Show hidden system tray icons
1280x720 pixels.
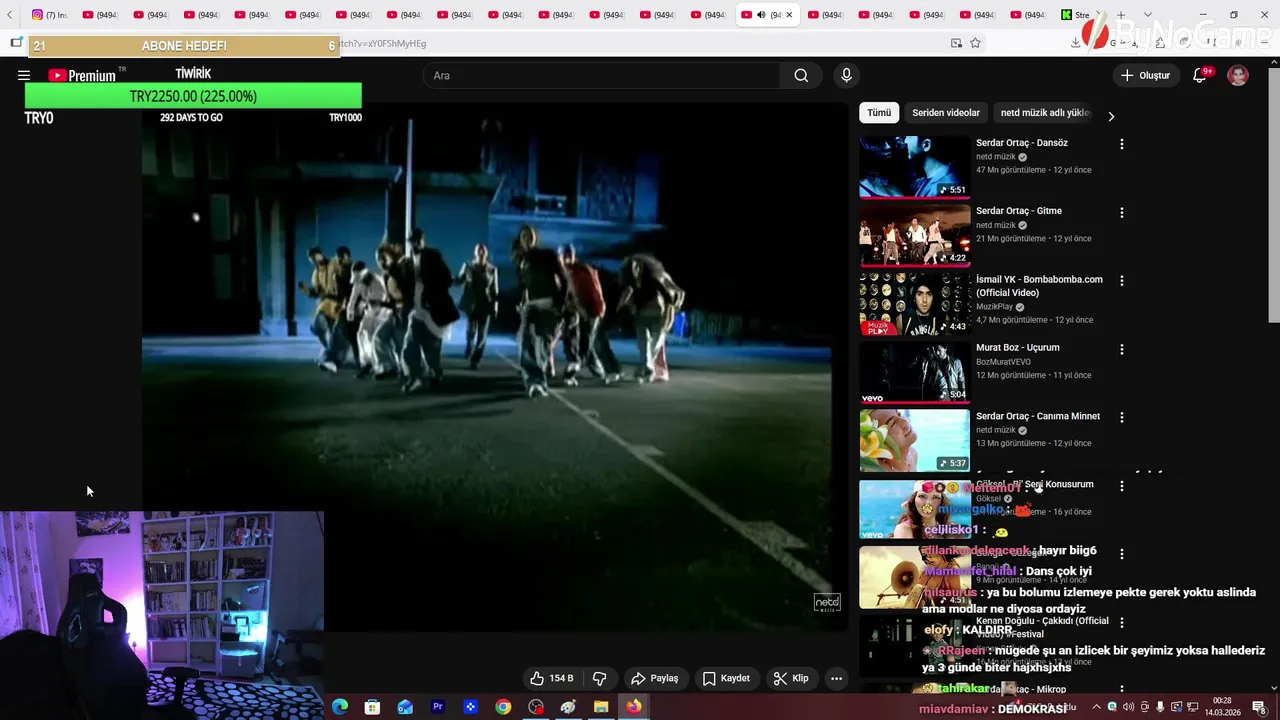[1096, 707]
